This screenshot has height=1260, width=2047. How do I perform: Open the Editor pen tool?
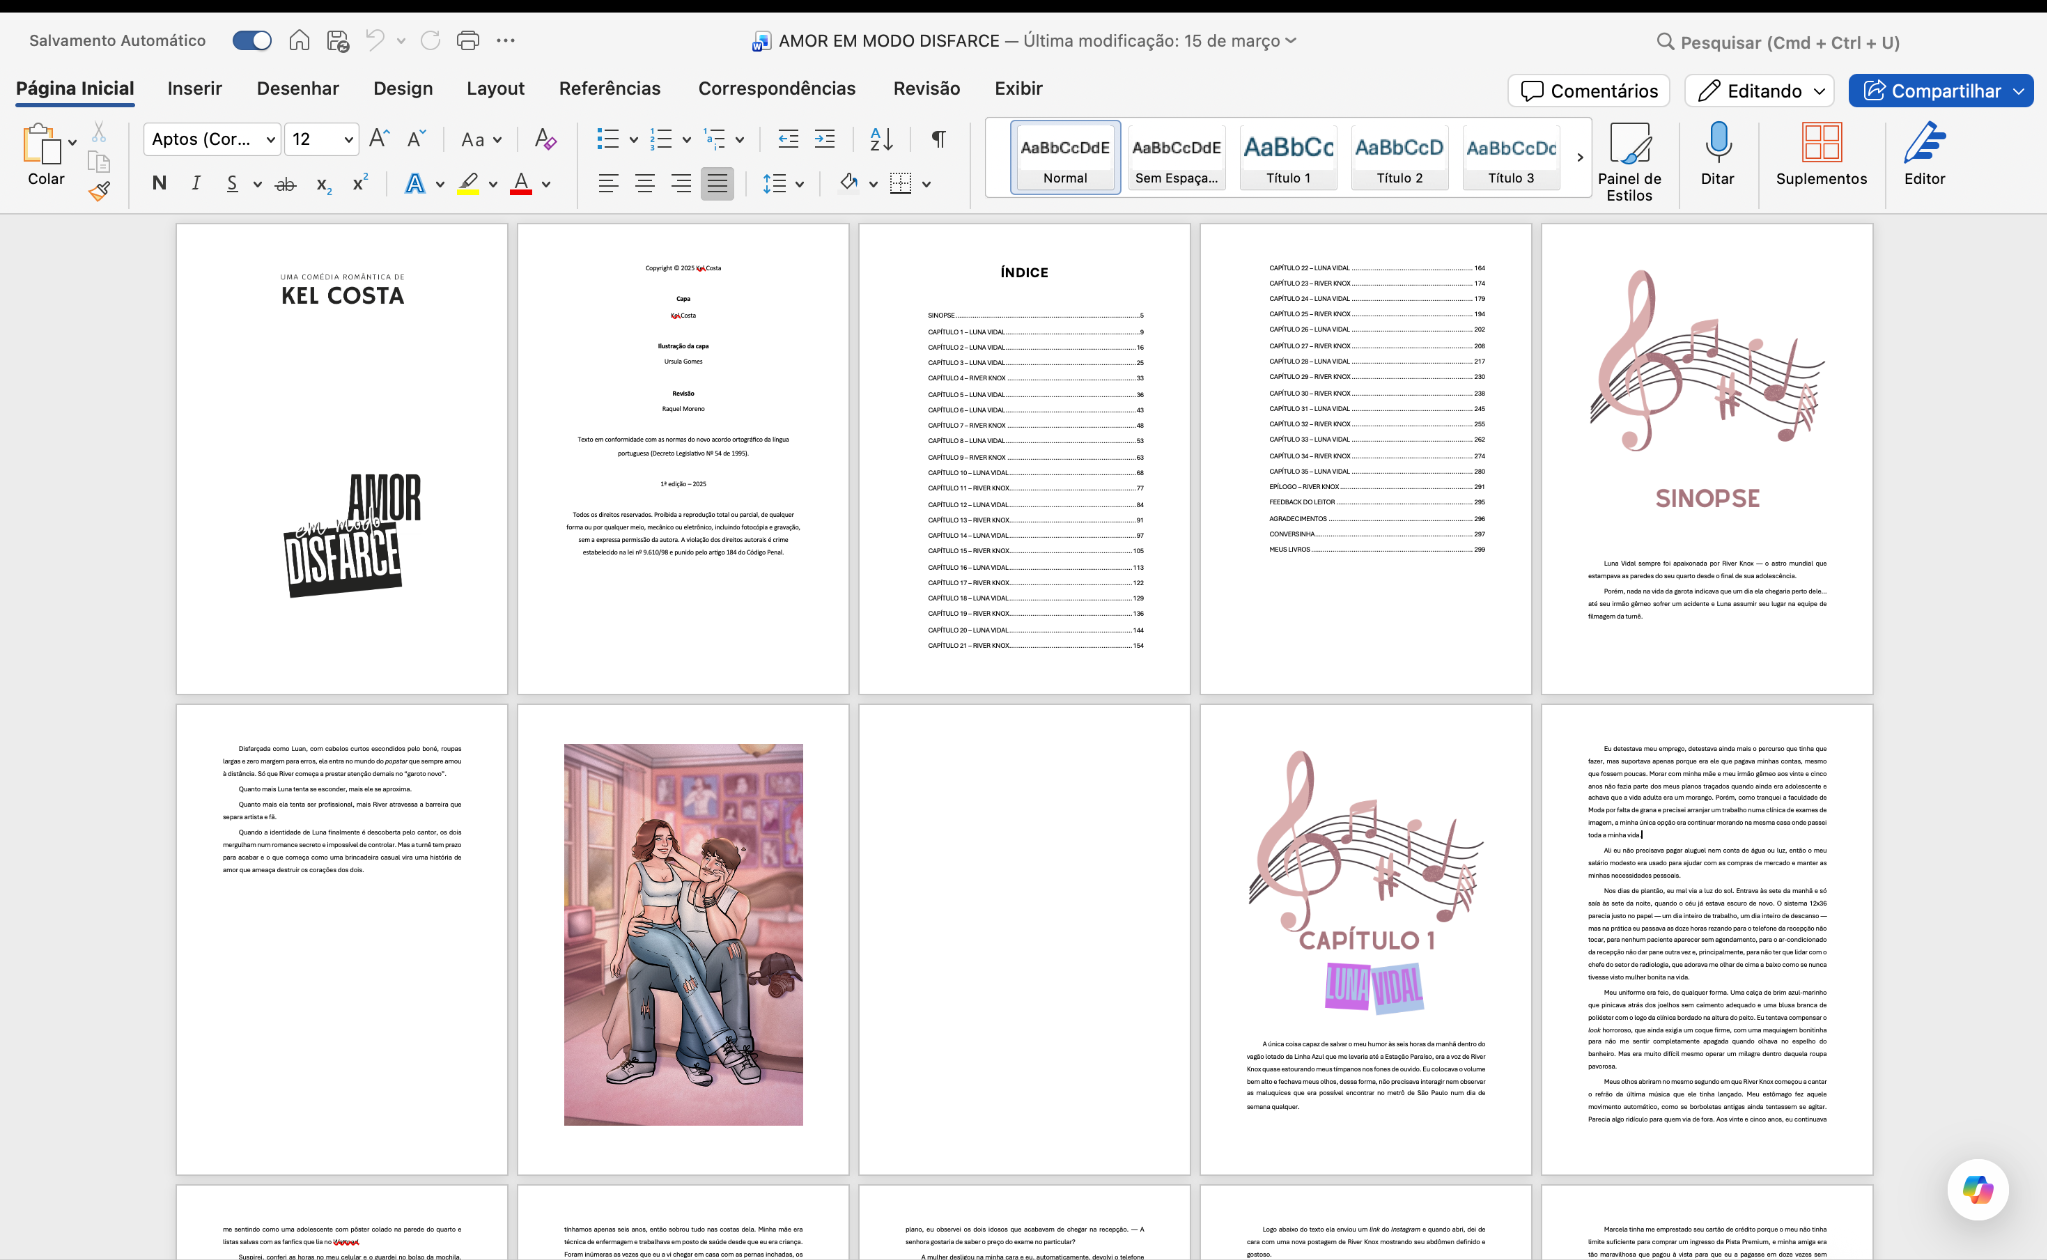click(1924, 154)
